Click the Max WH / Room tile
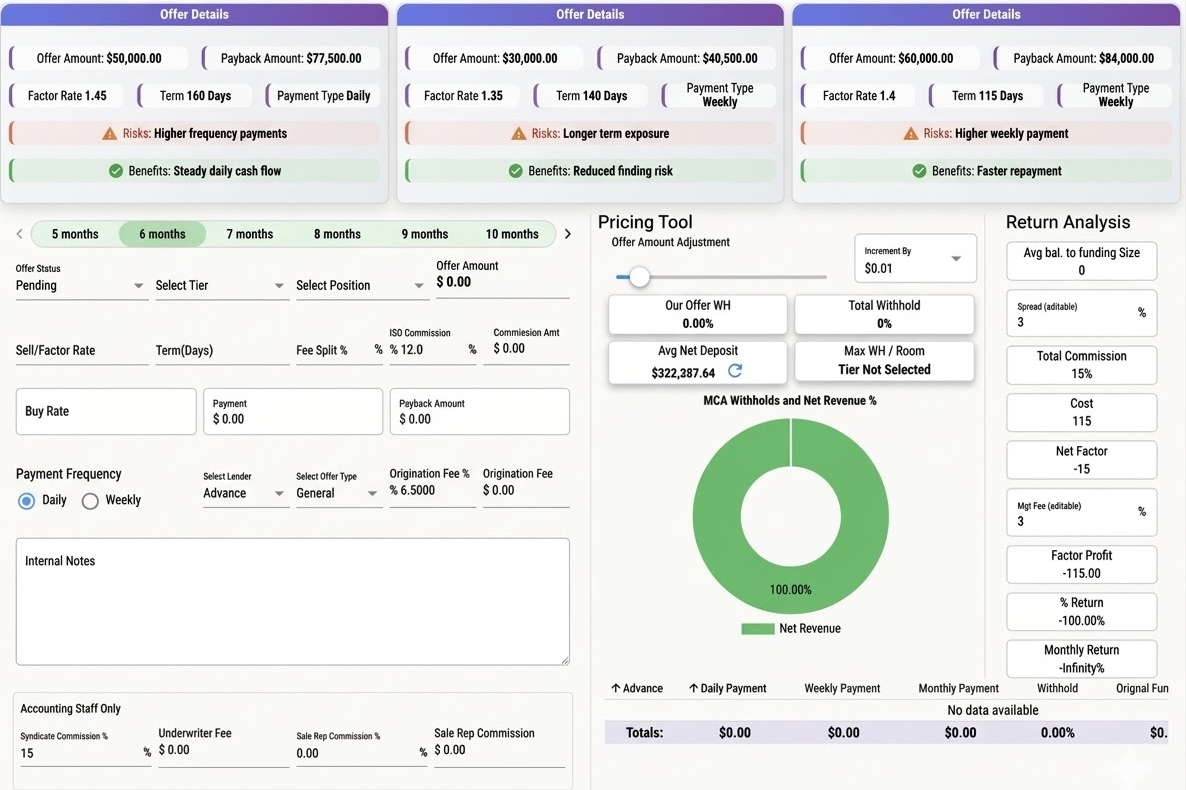Screen dimensions: 1186x790 (884, 361)
